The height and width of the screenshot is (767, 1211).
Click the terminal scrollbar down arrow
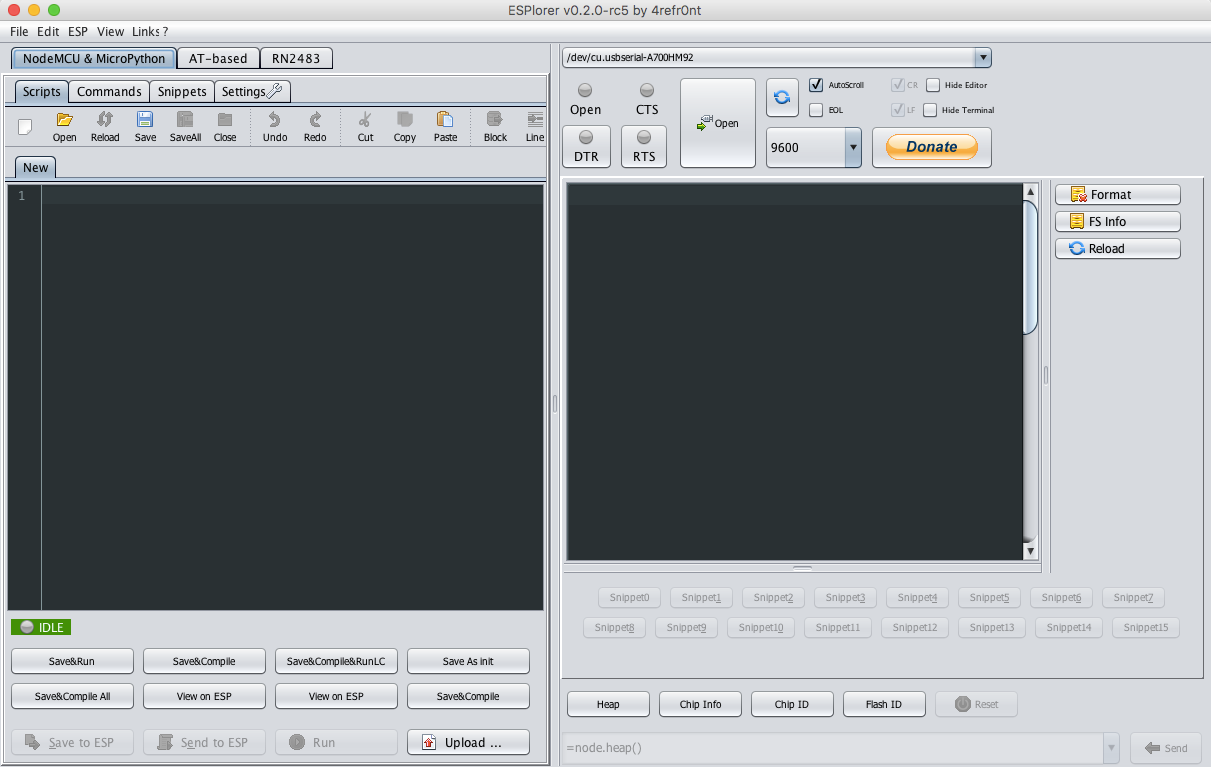tap(1030, 551)
